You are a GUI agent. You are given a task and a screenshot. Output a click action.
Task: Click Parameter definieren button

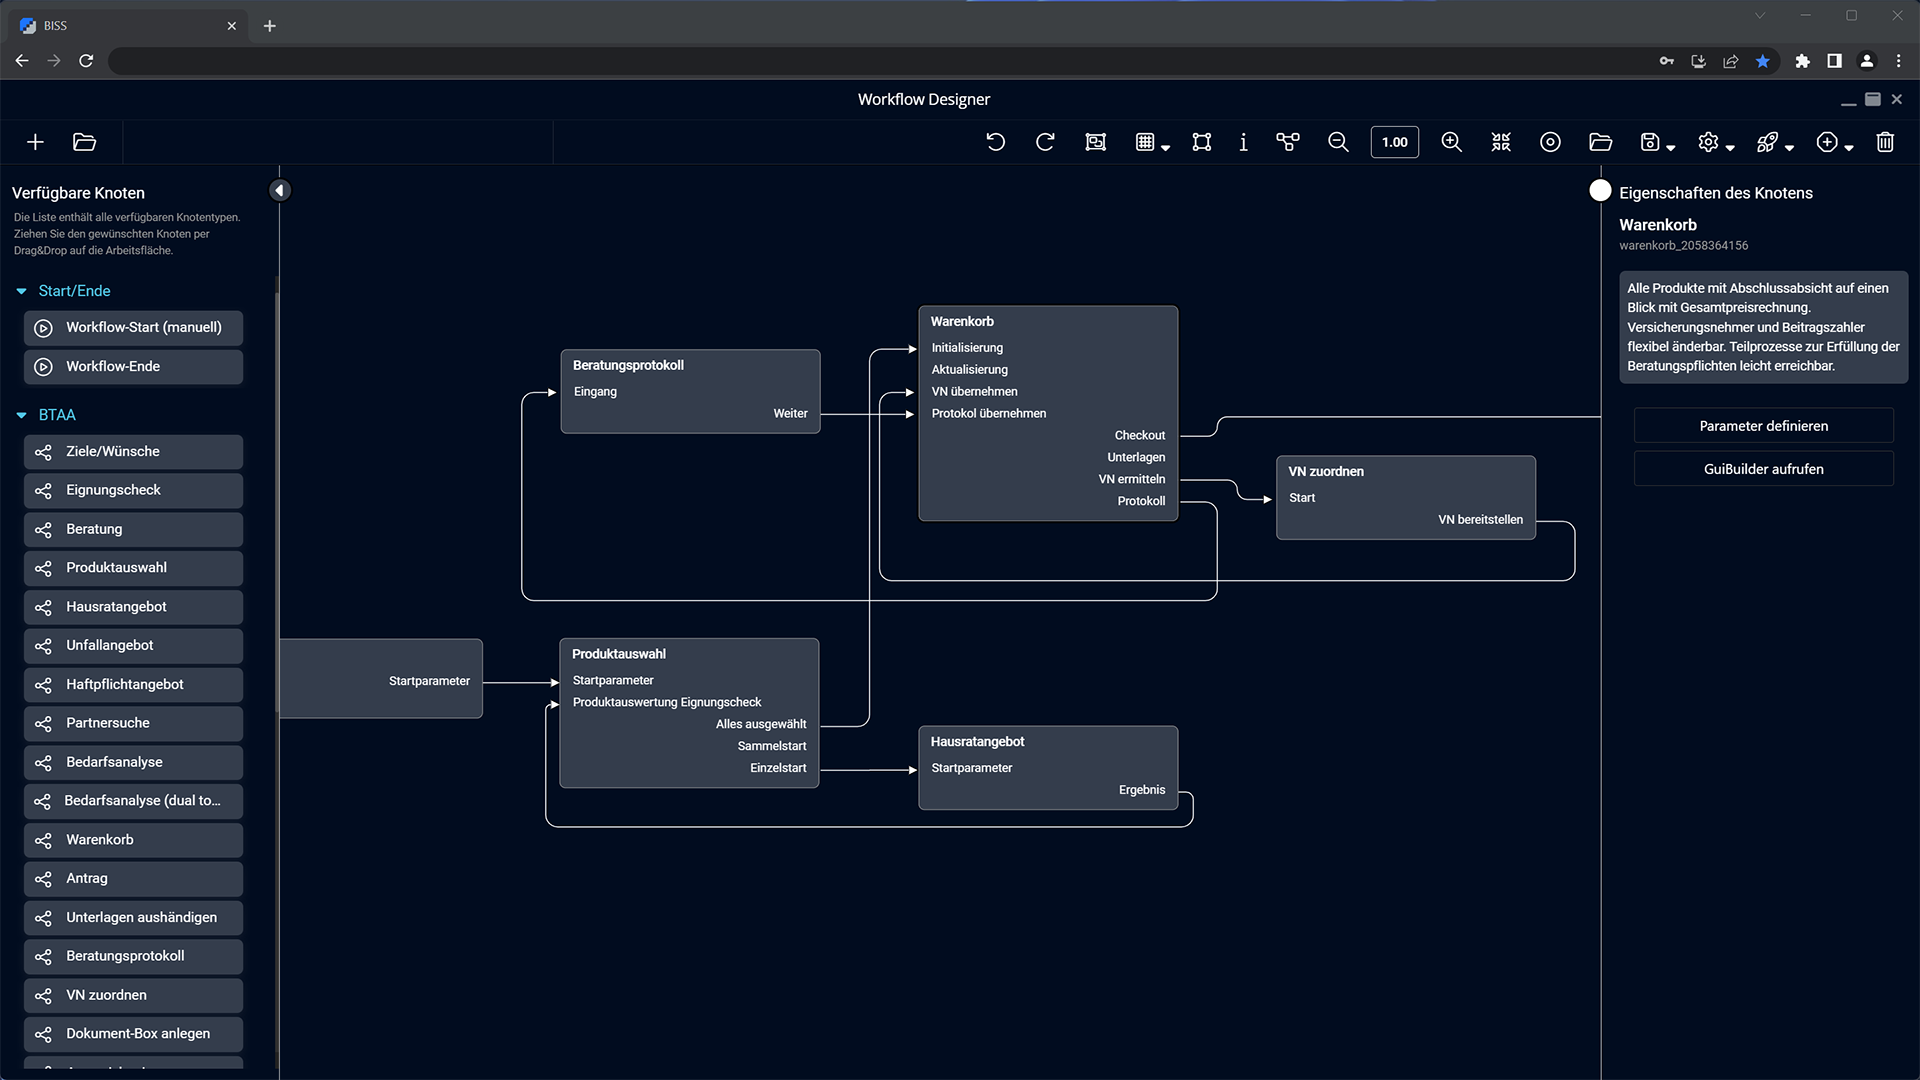point(1763,426)
